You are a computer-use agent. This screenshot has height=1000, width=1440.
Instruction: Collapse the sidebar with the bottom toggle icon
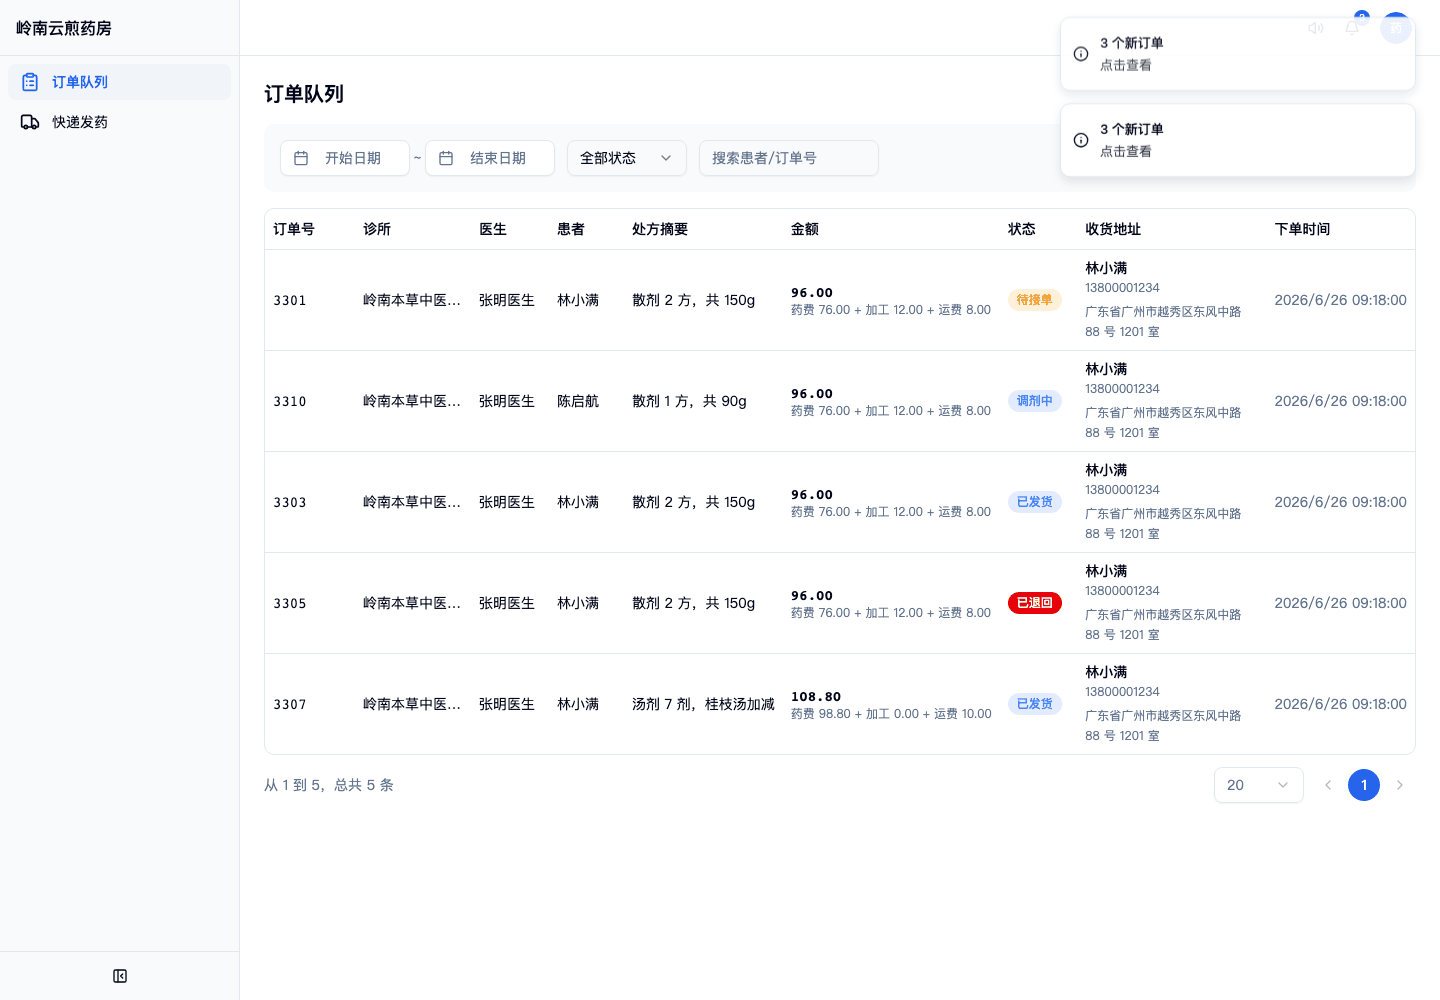(120, 976)
